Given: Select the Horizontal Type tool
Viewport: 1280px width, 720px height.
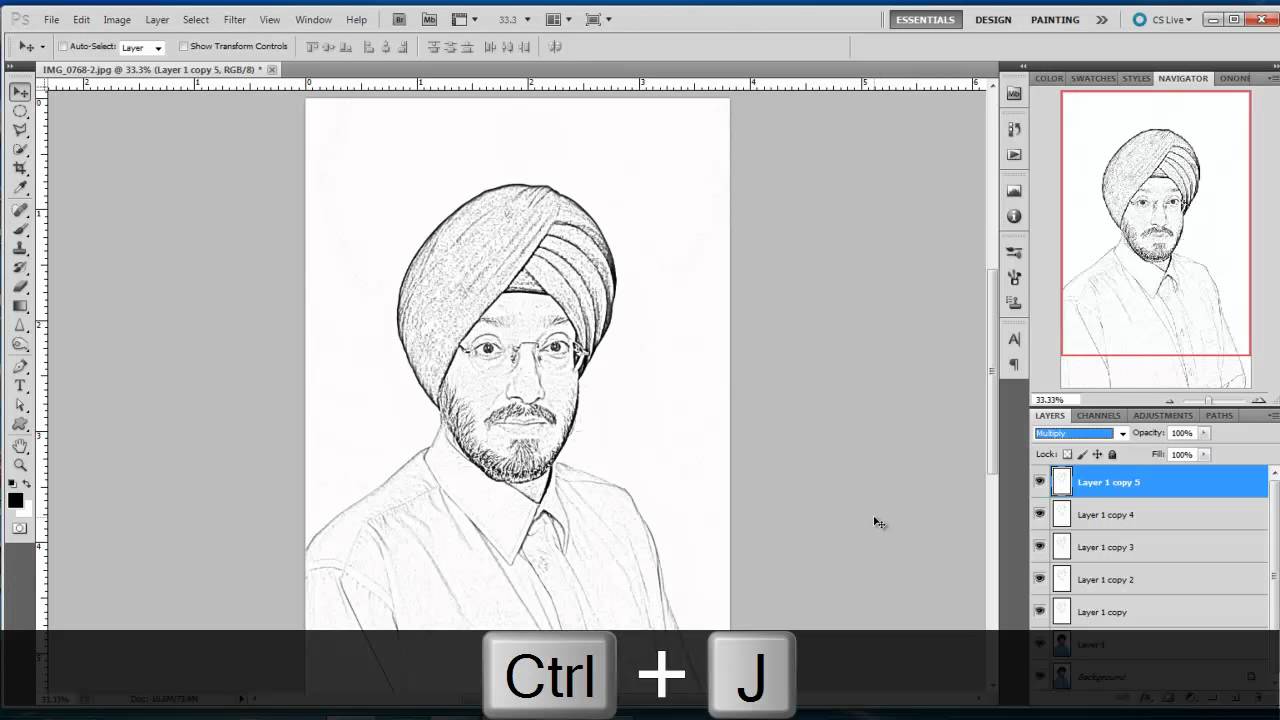Looking at the screenshot, I should click(x=20, y=386).
